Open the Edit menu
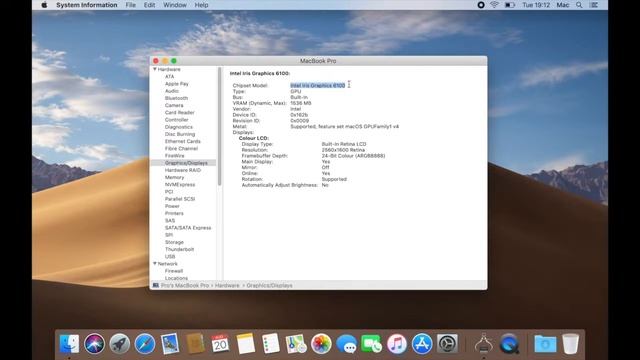 point(149,5)
